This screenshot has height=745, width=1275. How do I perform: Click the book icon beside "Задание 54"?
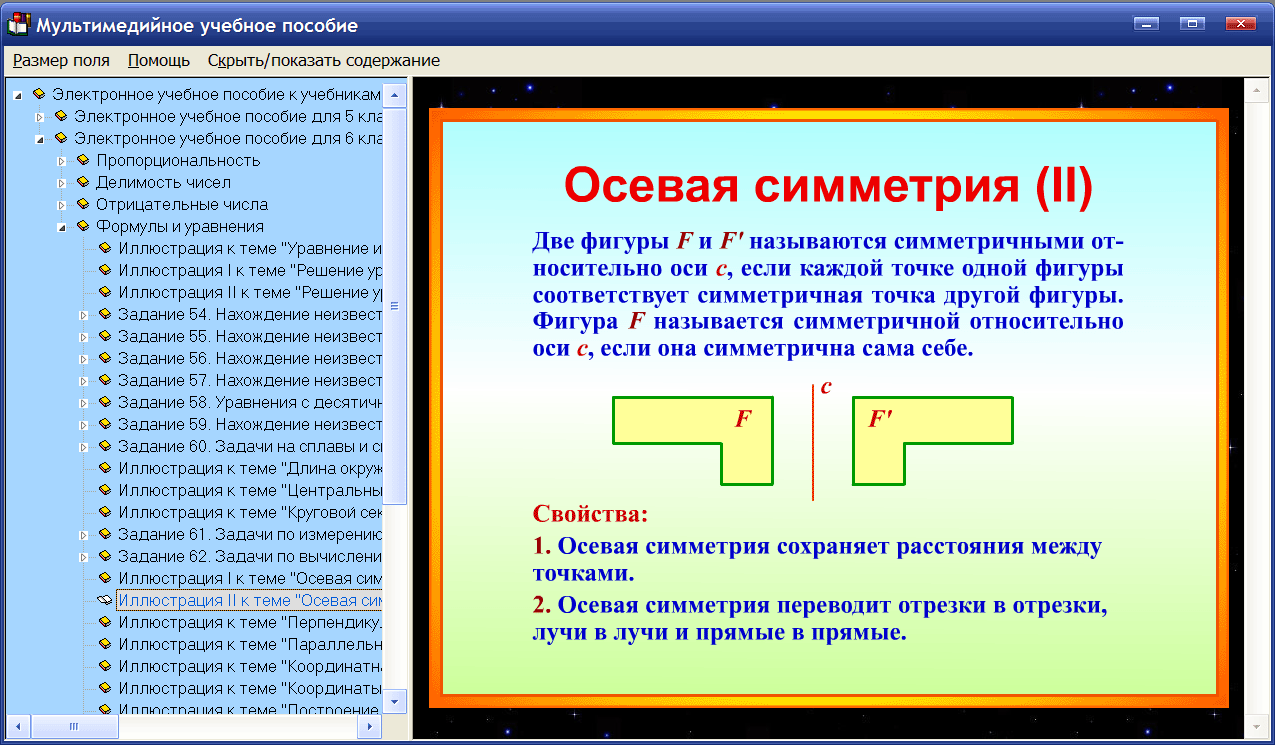(x=104, y=314)
